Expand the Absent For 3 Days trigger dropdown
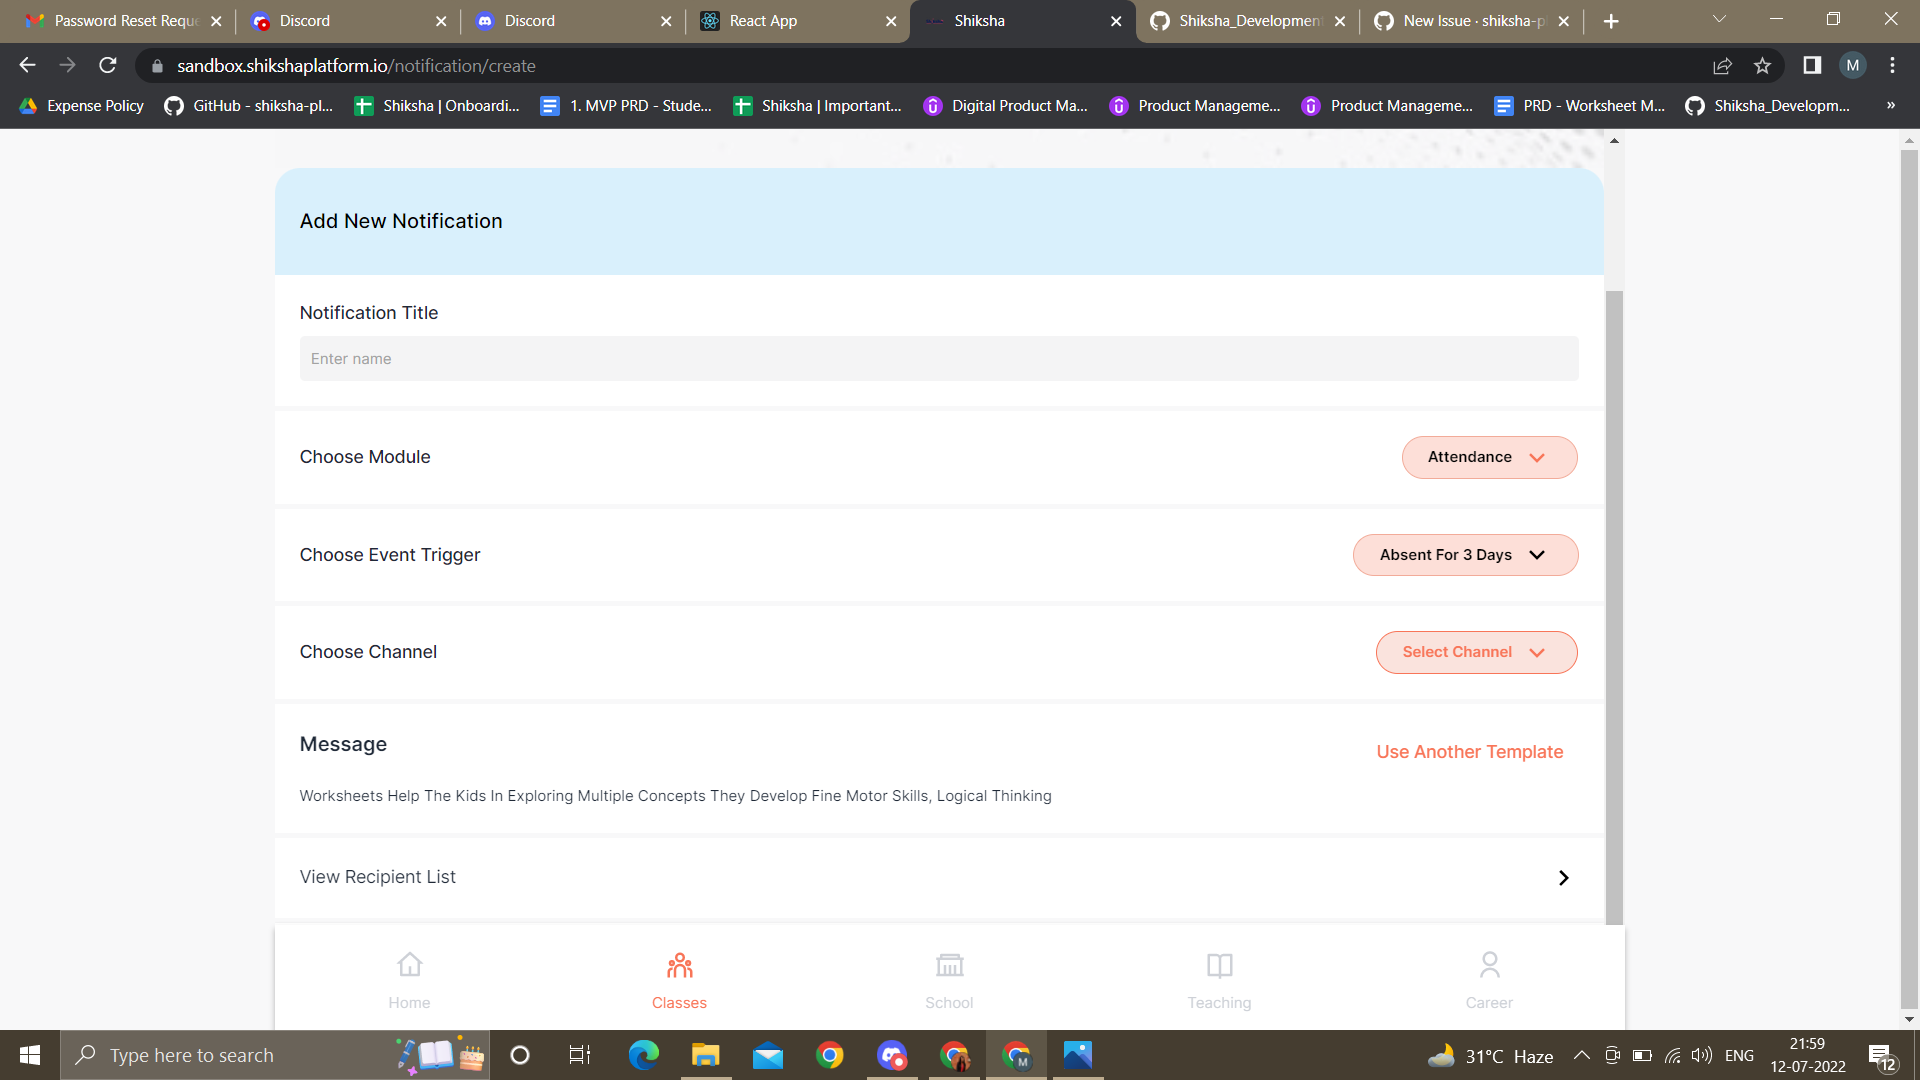The image size is (1920, 1080). point(1465,554)
